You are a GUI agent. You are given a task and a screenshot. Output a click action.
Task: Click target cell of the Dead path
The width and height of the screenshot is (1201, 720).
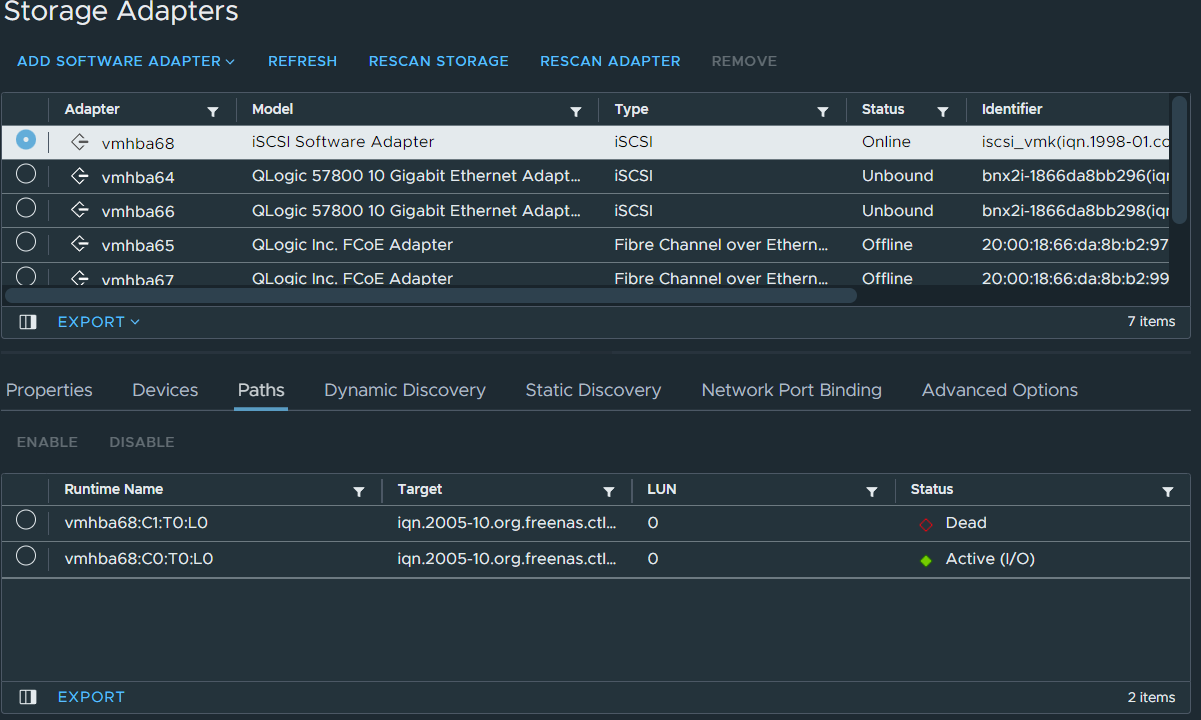coord(507,523)
